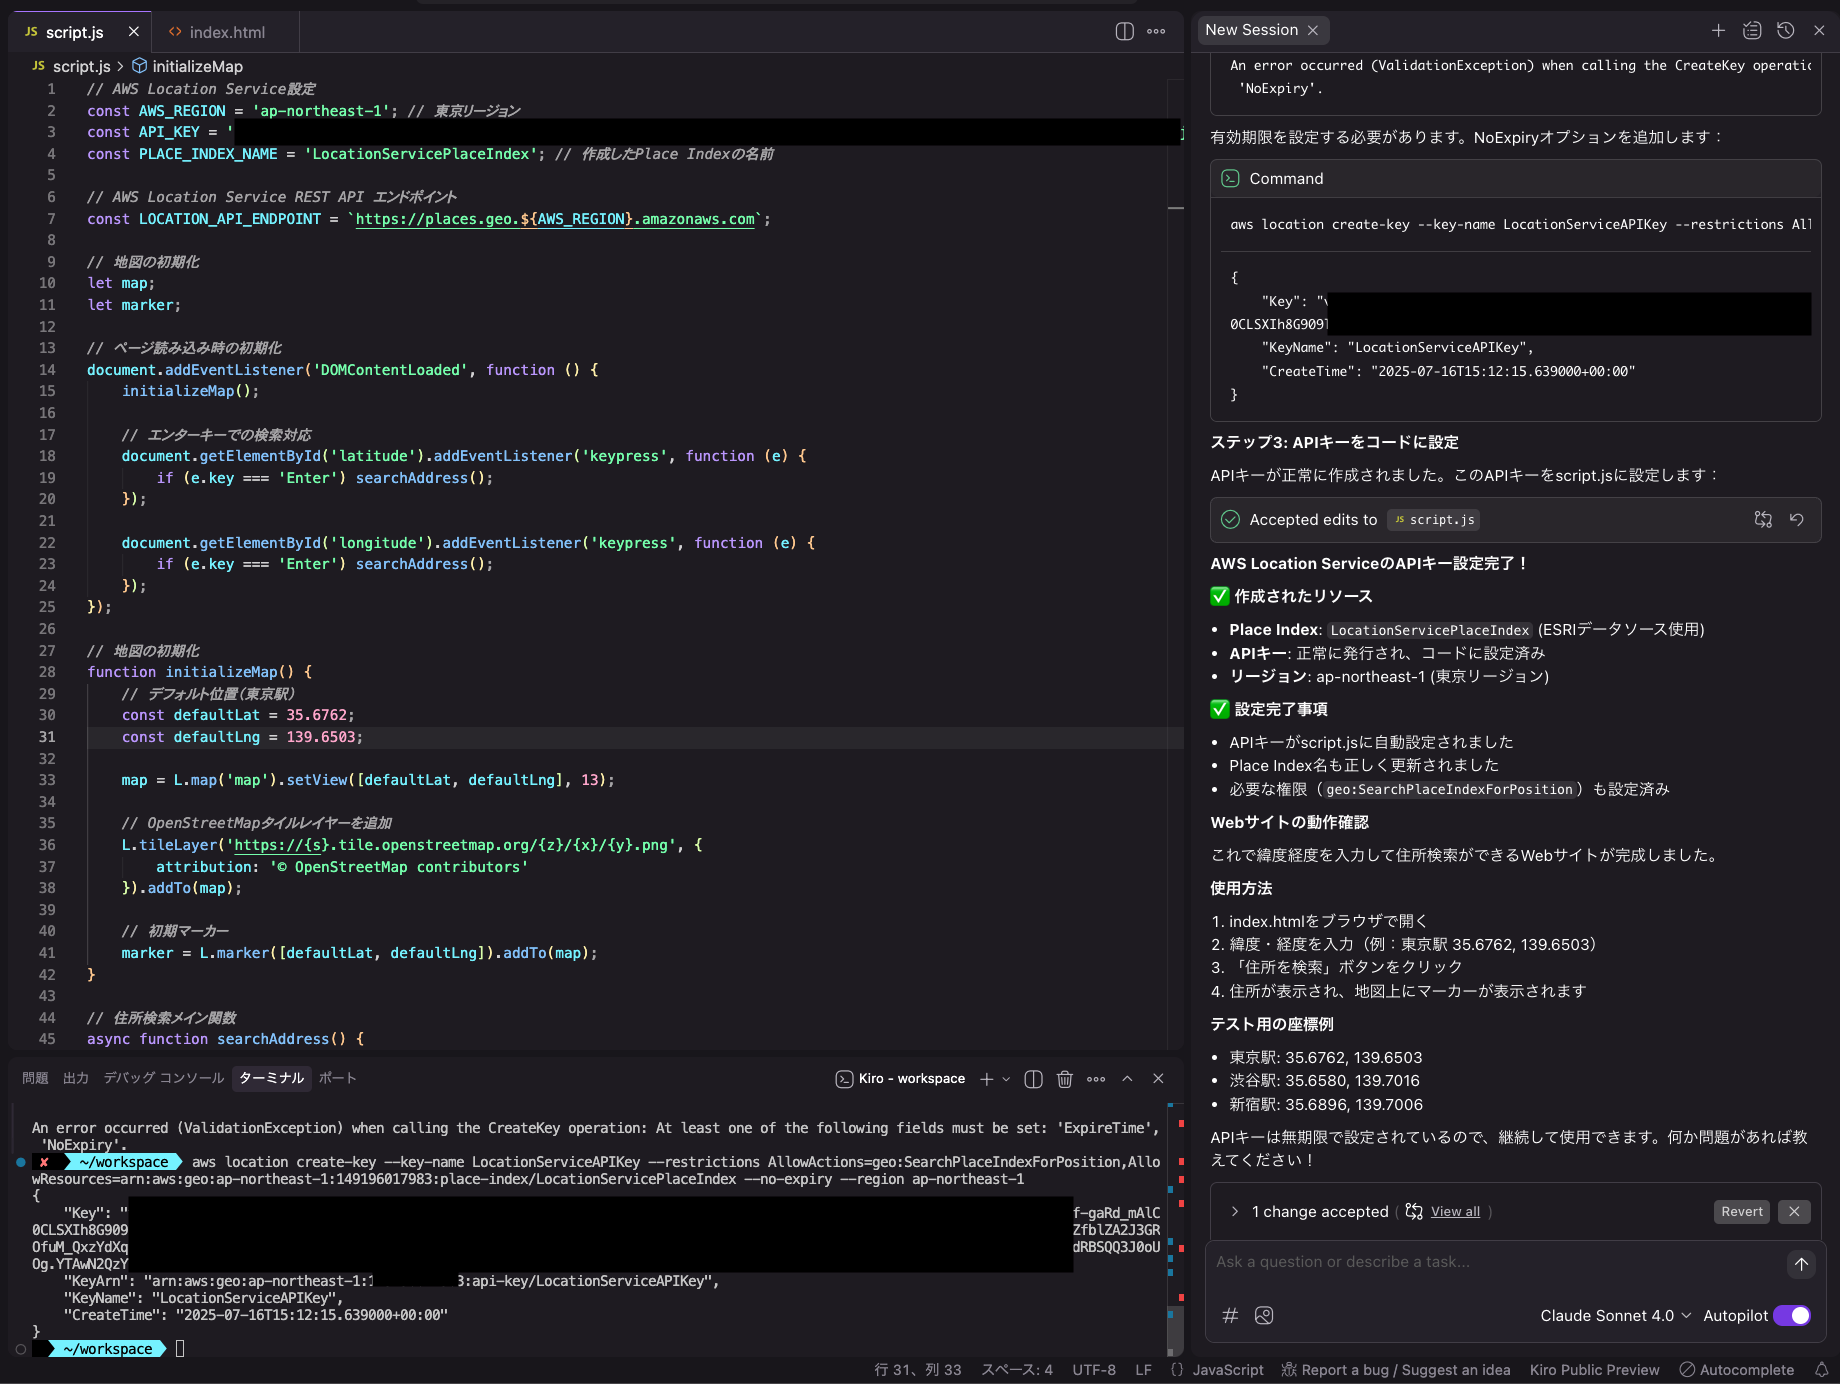The height and width of the screenshot is (1384, 1840).
Task: Change indentation via 'スペース: 4'
Action: coord(1017,1370)
